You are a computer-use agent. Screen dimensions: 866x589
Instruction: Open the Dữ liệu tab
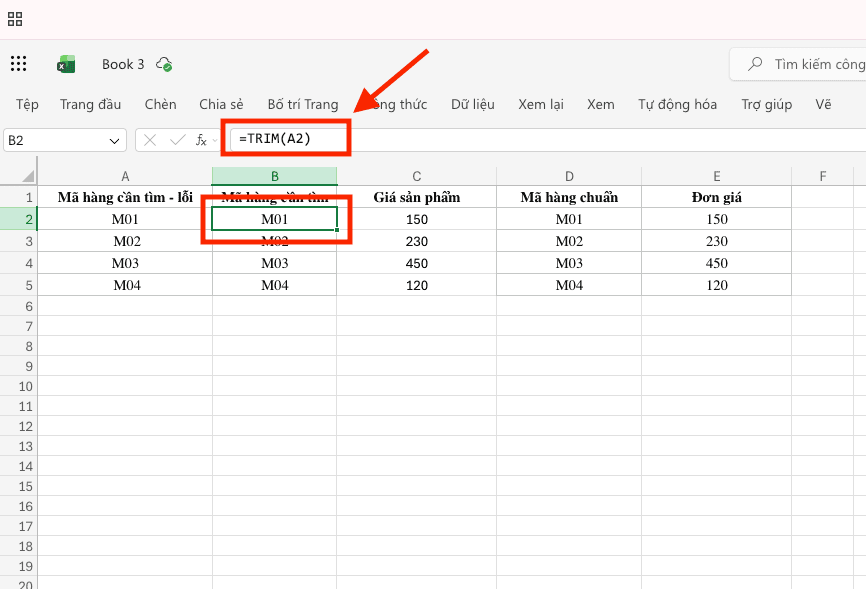[473, 104]
